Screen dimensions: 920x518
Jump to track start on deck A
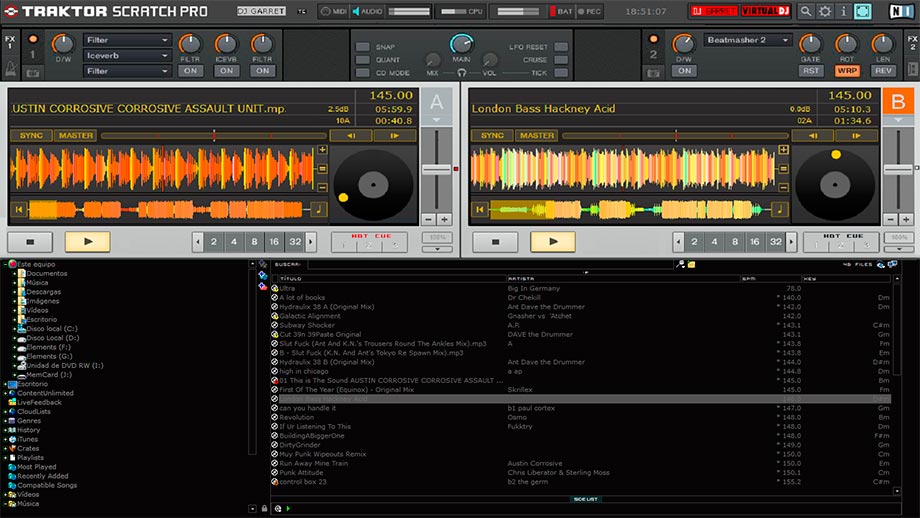19,209
